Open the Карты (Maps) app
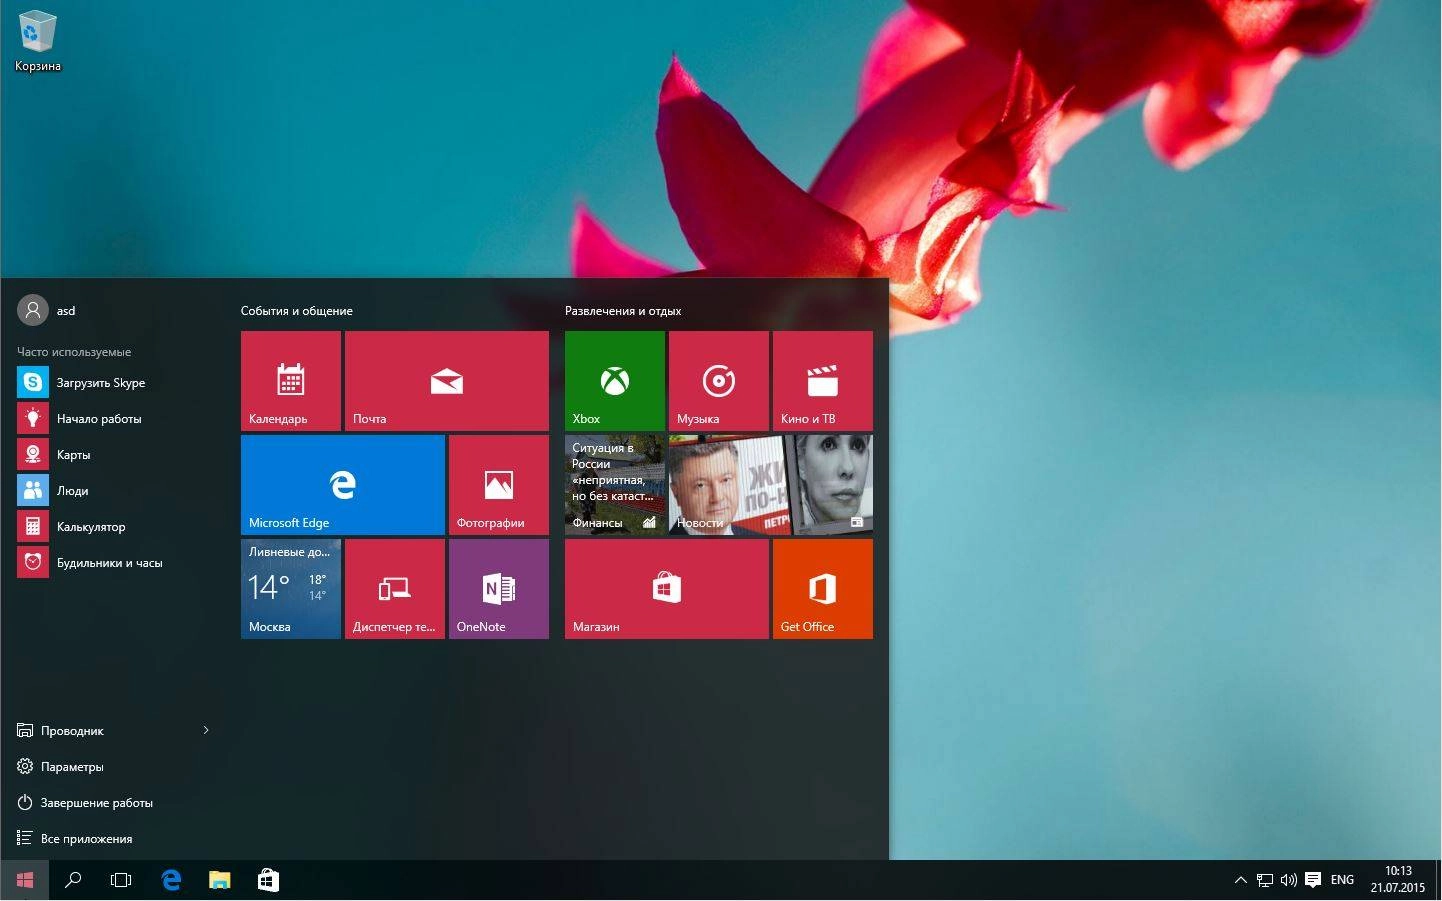Screen dimensions: 1442x901 tap(115, 455)
